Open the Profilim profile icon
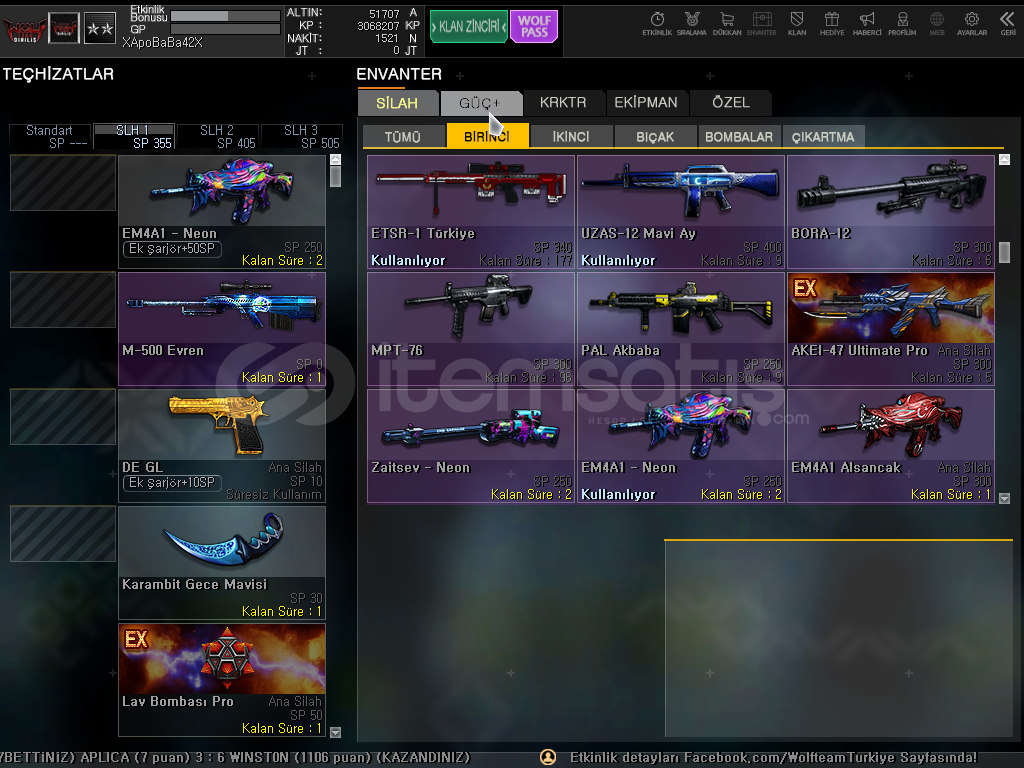1024x768 pixels. (x=902, y=24)
